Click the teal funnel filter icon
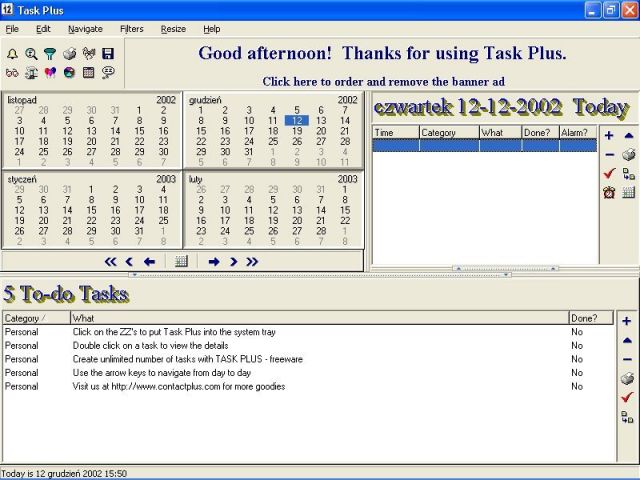Image resolution: width=640 pixels, height=480 pixels. [50, 54]
